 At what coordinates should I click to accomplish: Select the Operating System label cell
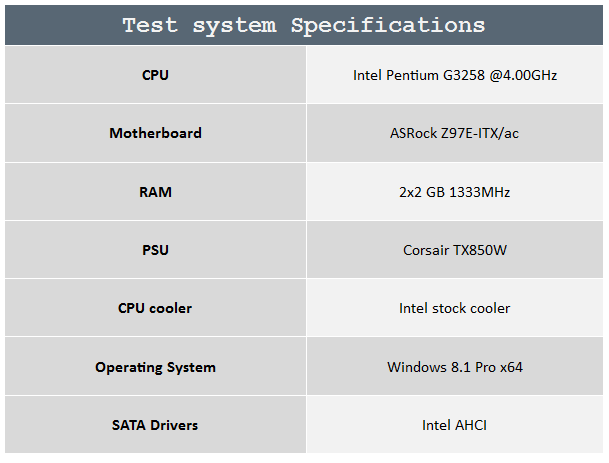155,367
